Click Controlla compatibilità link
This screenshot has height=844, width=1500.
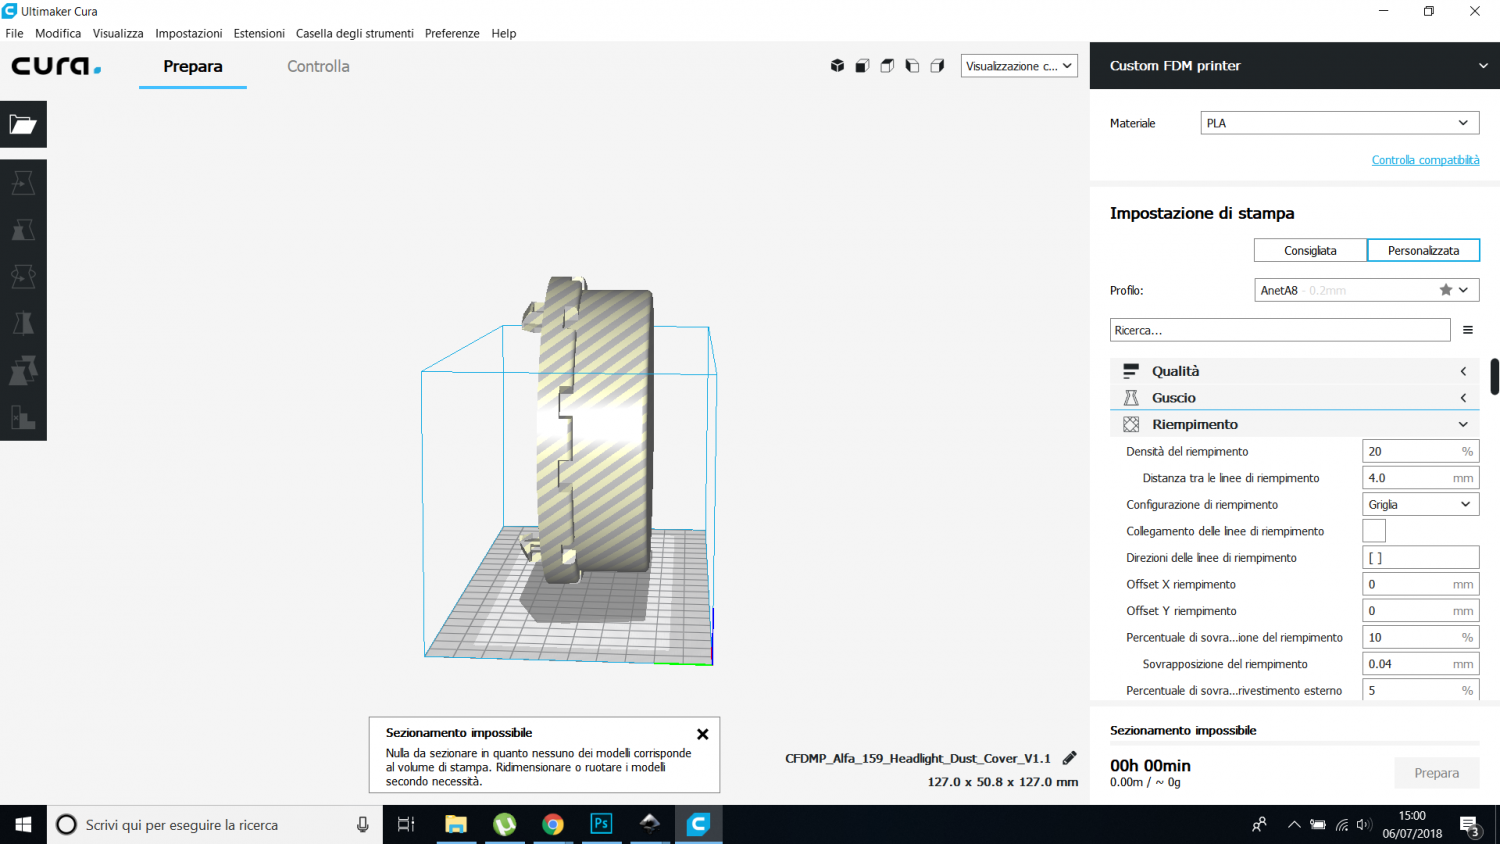click(1425, 160)
